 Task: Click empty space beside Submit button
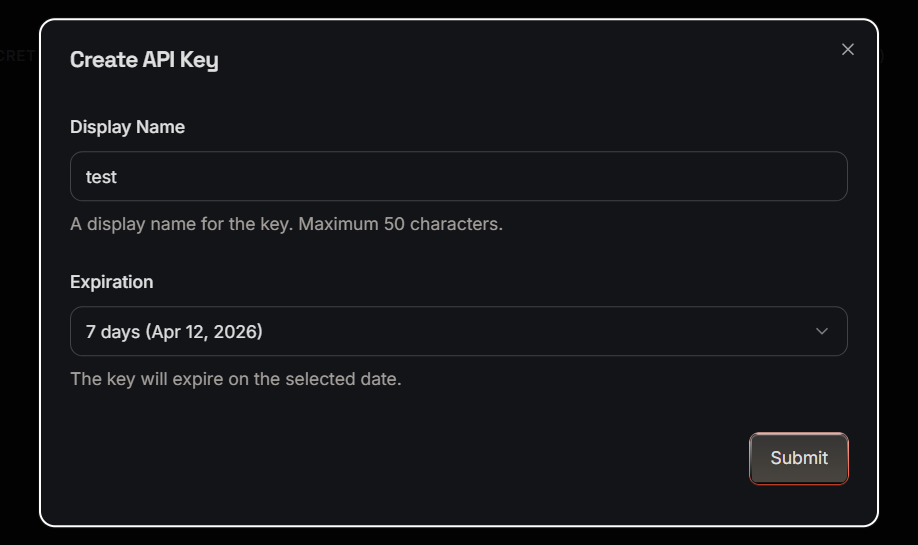(500, 458)
